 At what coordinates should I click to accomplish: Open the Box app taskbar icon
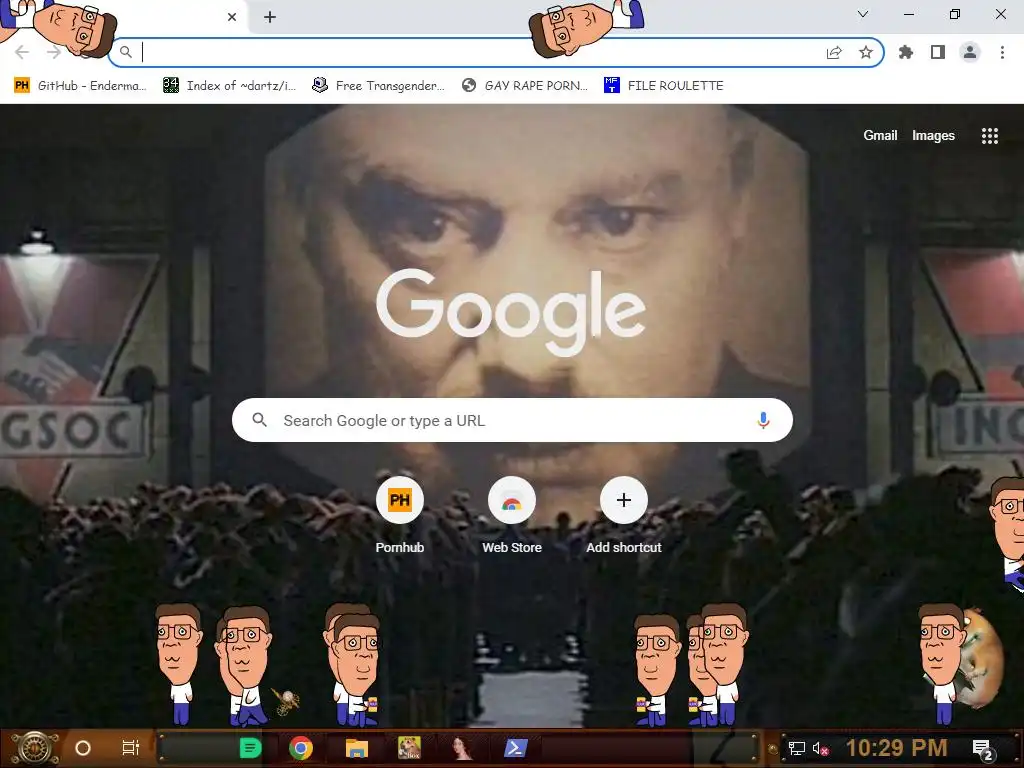point(409,748)
